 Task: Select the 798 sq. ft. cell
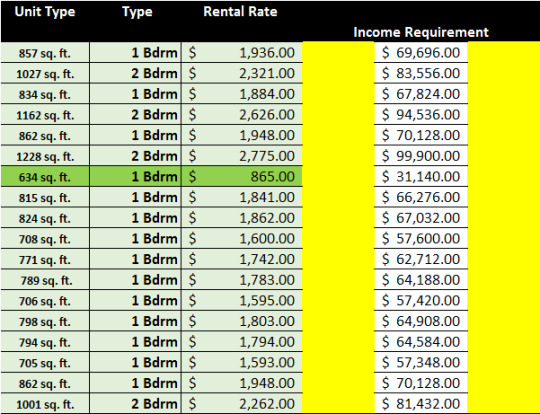pyautogui.click(x=45, y=321)
